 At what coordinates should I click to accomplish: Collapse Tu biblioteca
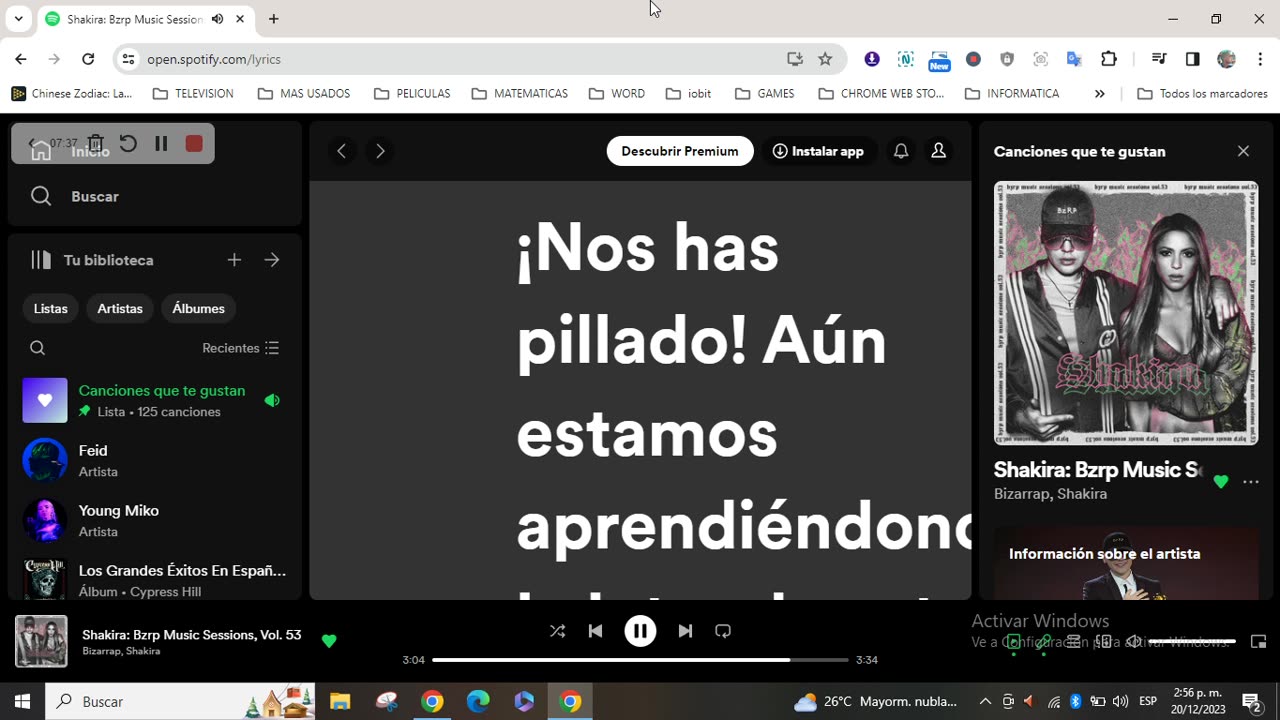tap(92, 260)
